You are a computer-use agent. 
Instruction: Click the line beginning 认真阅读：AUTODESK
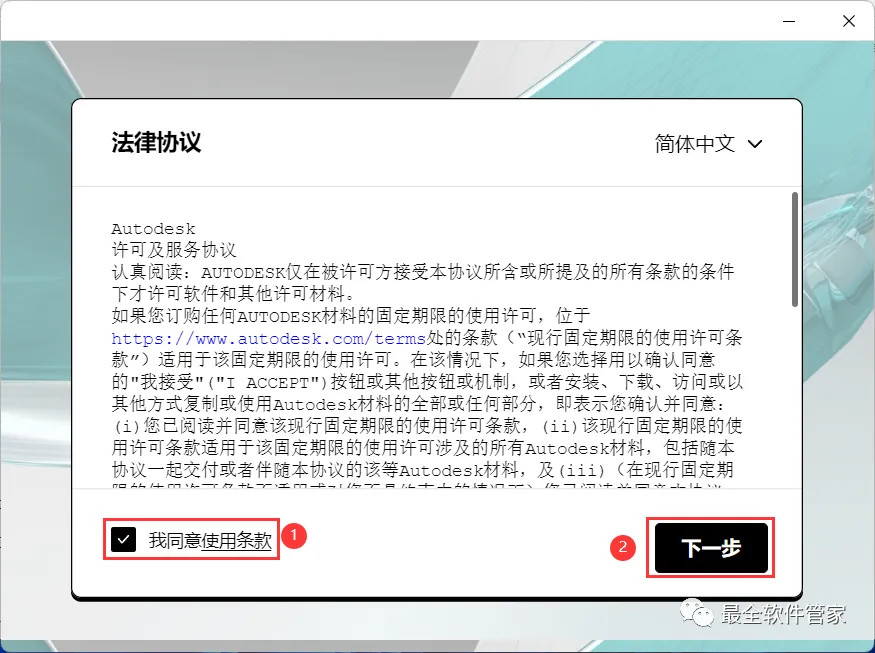[x=423, y=272]
